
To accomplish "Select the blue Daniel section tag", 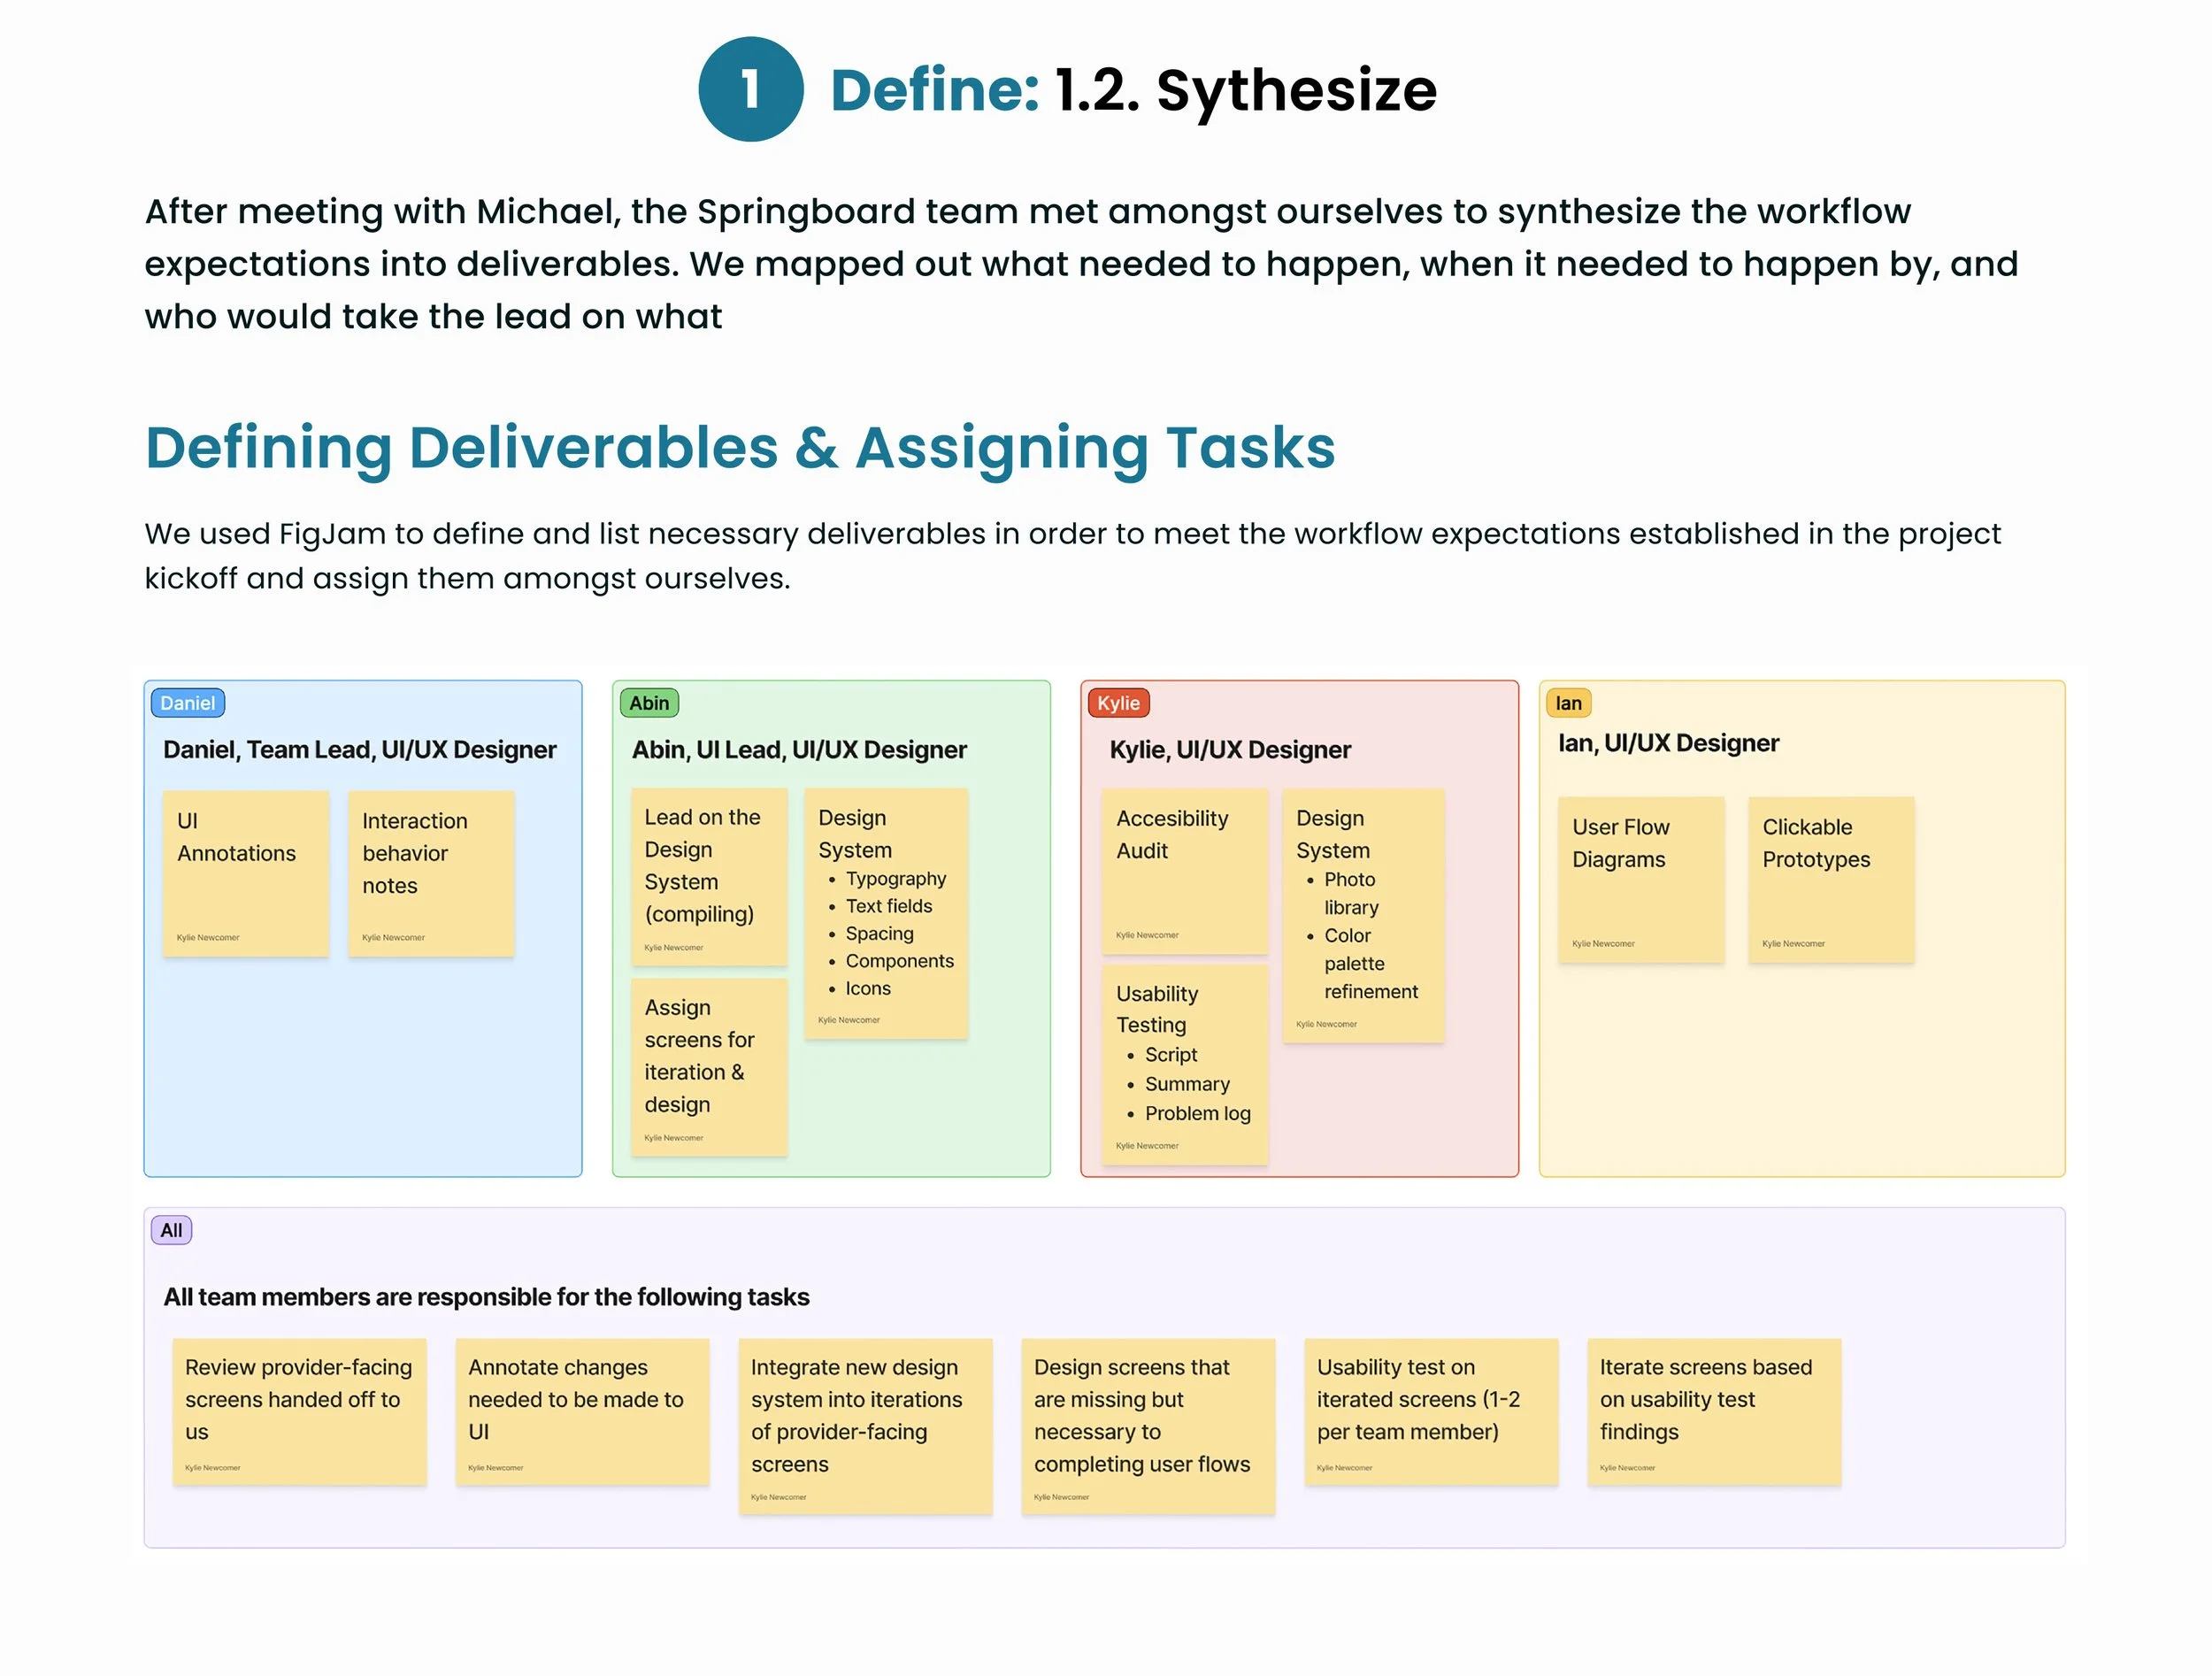I will pos(187,703).
